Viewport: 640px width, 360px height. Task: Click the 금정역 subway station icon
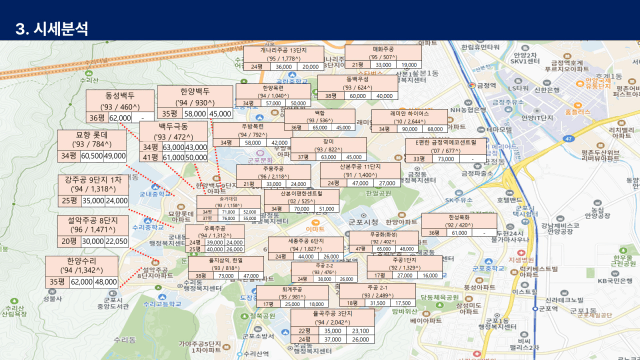pos(472,85)
